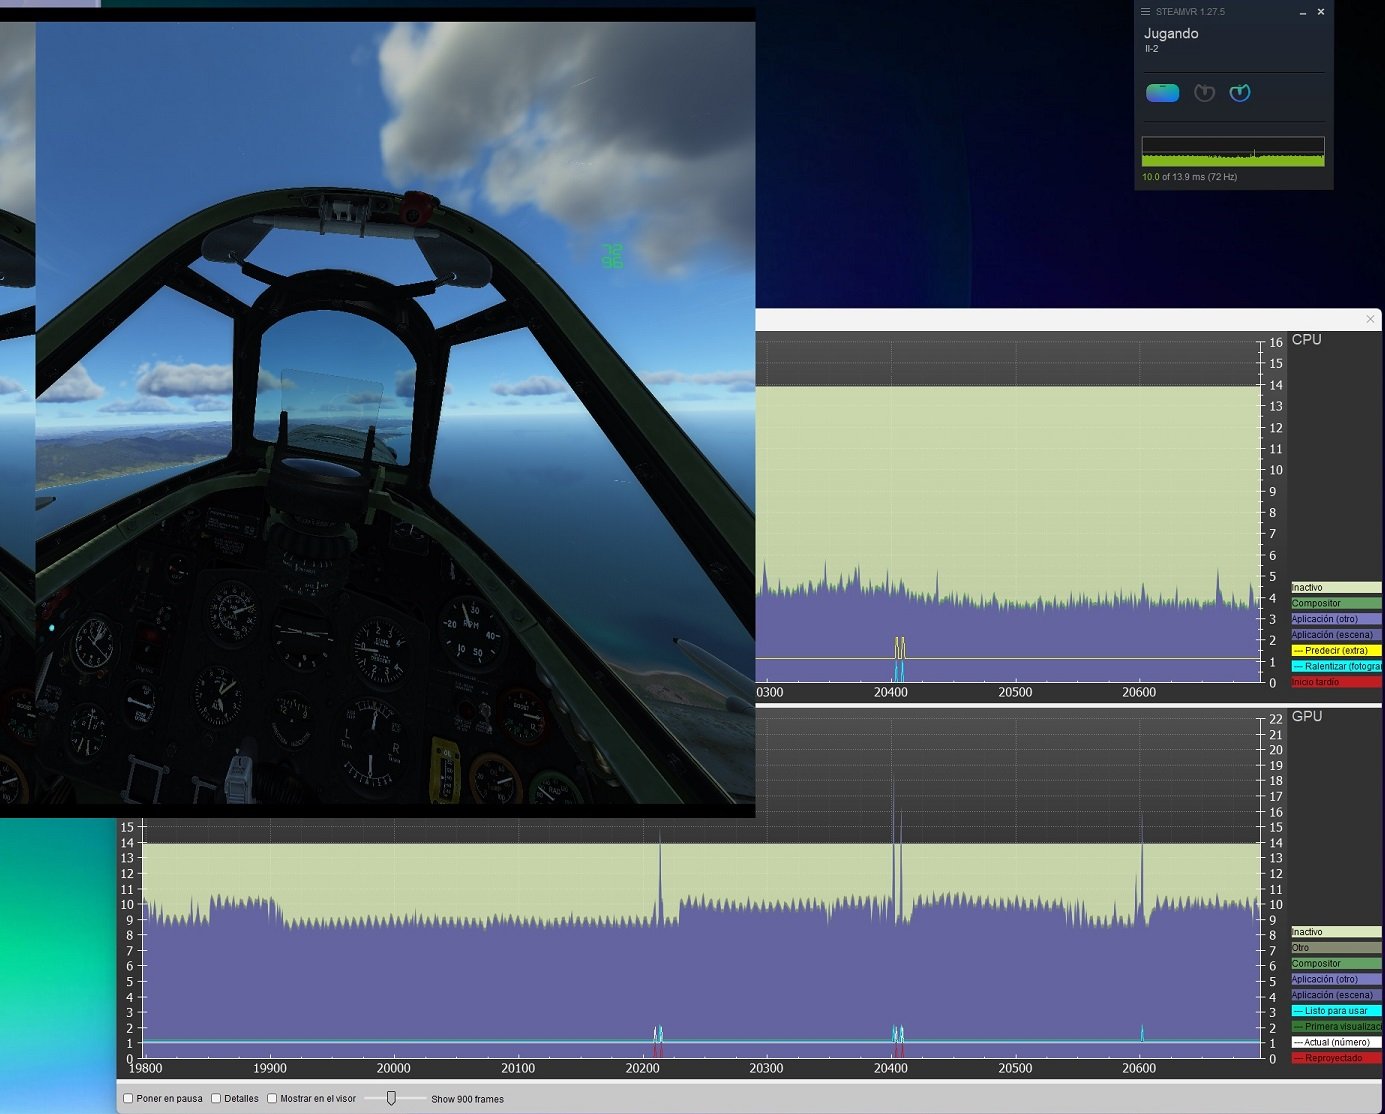This screenshot has width=1385, height=1114.
Task: Click the GPU x-axis label '19800'
Action: click(x=146, y=1068)
